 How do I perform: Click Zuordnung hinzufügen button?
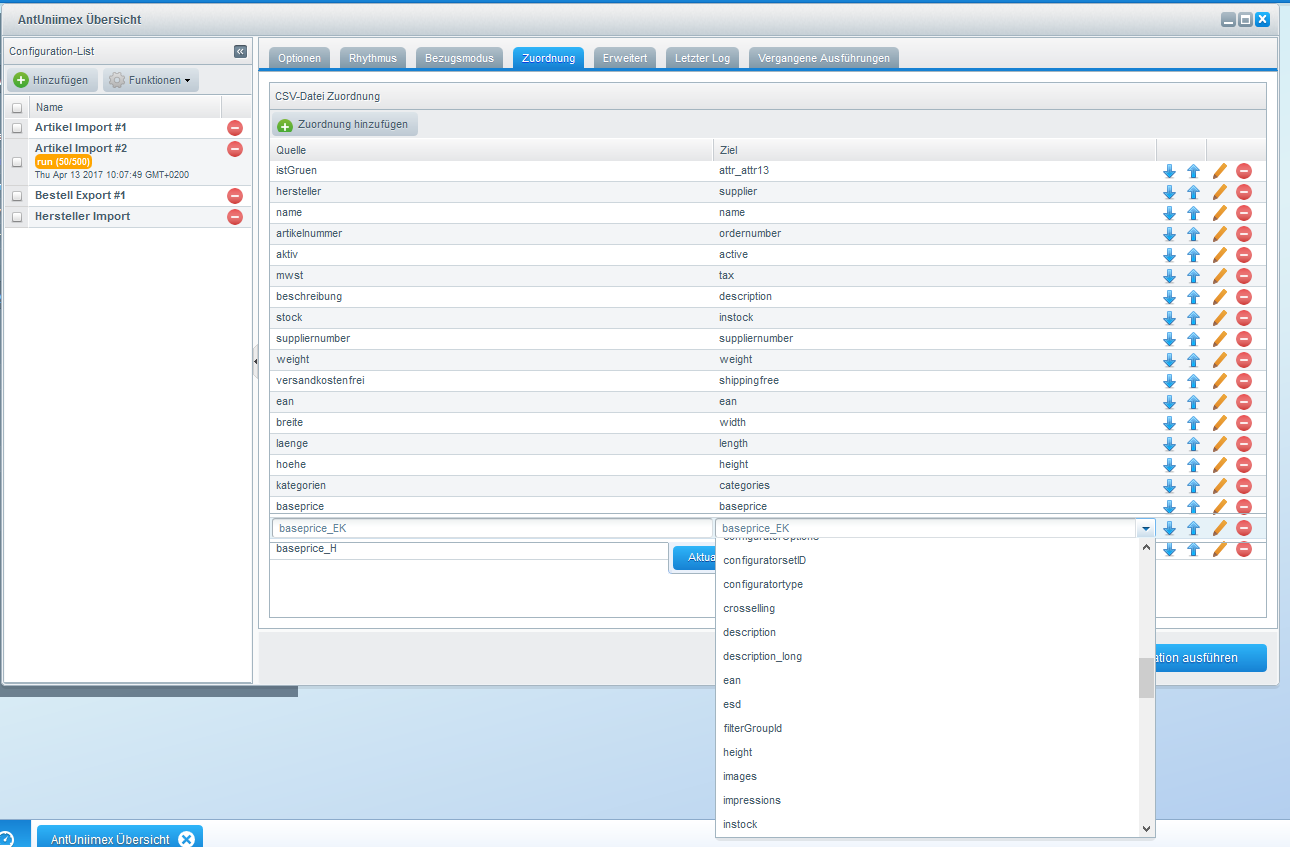pos(345,125)
